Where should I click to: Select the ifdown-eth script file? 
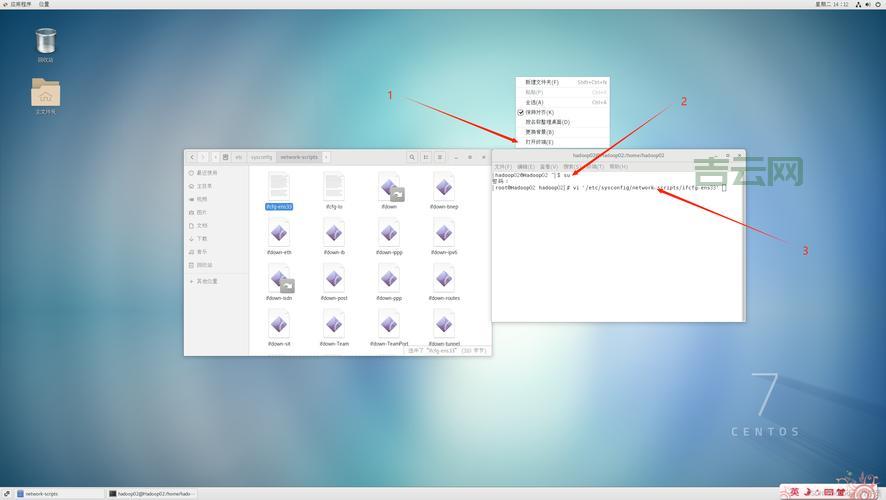(x=279, y=233)
